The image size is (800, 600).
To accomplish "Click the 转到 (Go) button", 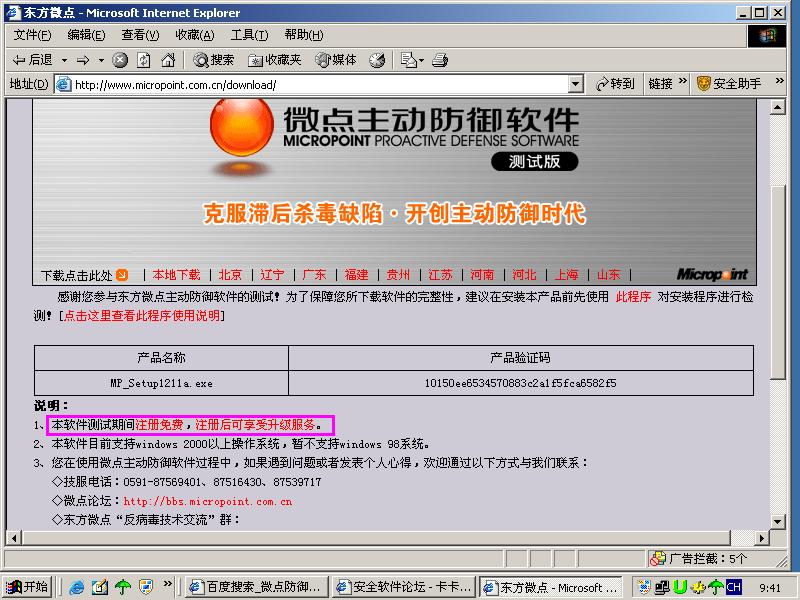I will tap(615, 84).
